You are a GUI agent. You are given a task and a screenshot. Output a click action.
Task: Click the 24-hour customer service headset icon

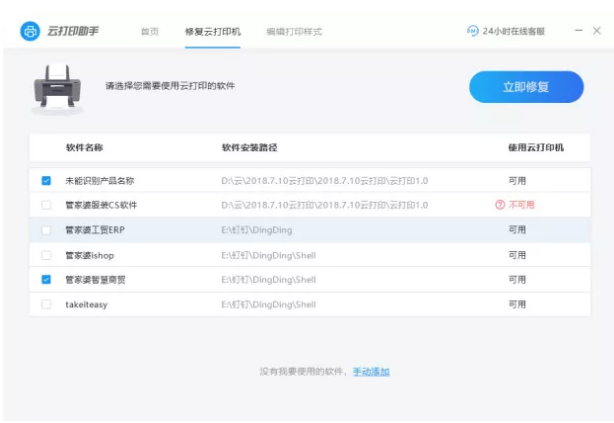(x=473, y=31)
